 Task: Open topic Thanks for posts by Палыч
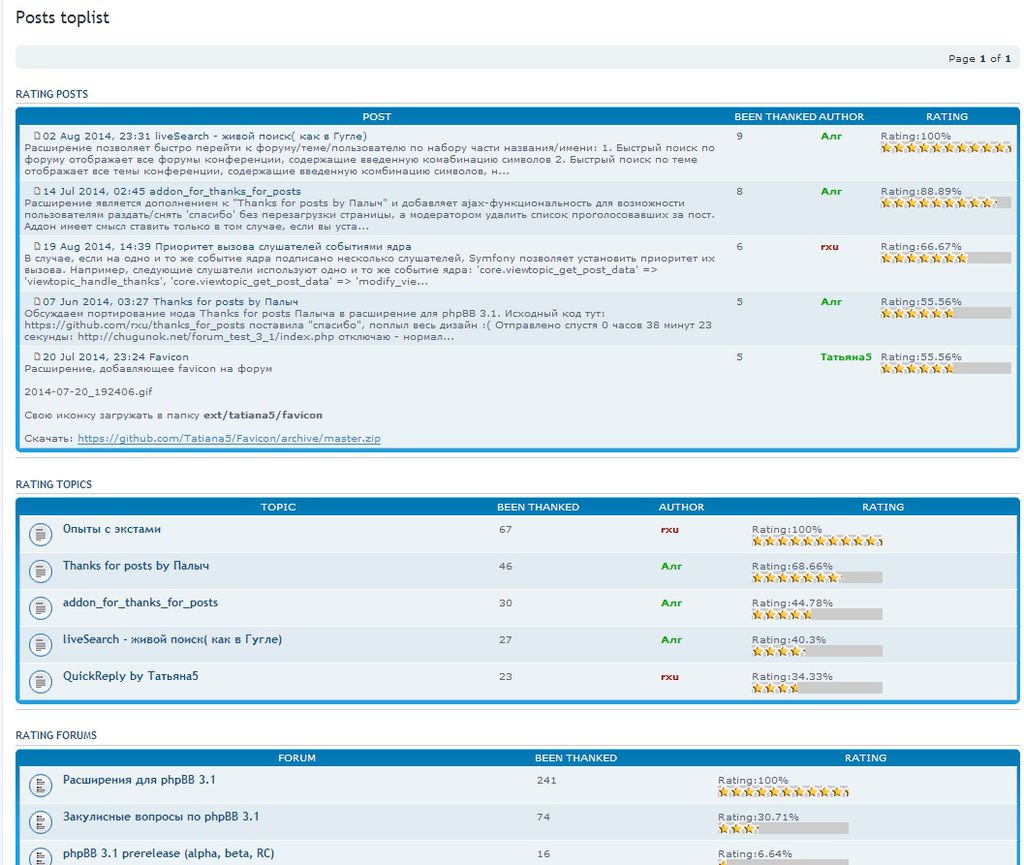click(x=136, y=566)
